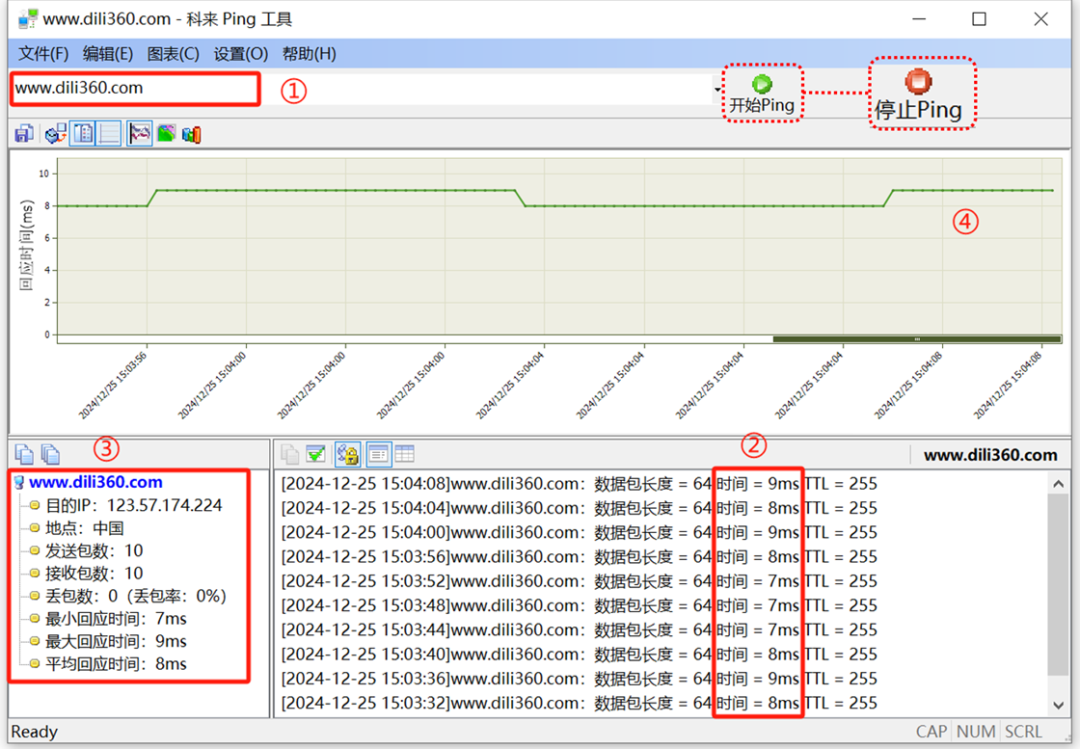Click the chart's horizontal time scrollbar
1080x749 pixels.
pos(916,339)
